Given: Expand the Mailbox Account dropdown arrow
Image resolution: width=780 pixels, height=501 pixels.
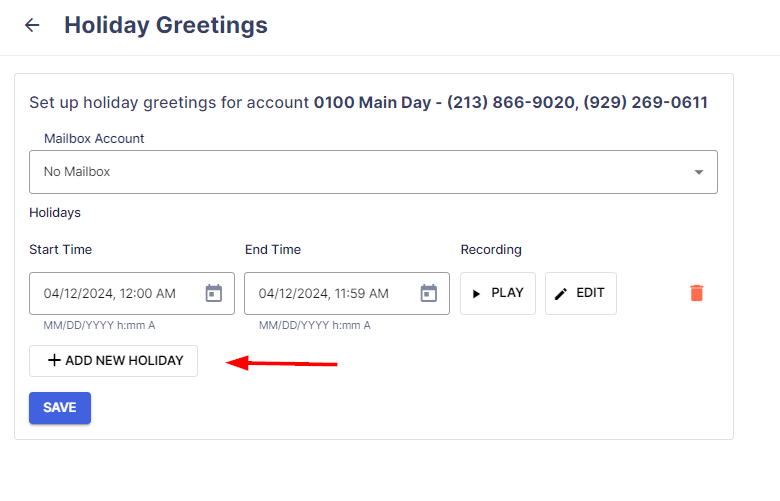Looking at the screenshot, I should point(699,172).
